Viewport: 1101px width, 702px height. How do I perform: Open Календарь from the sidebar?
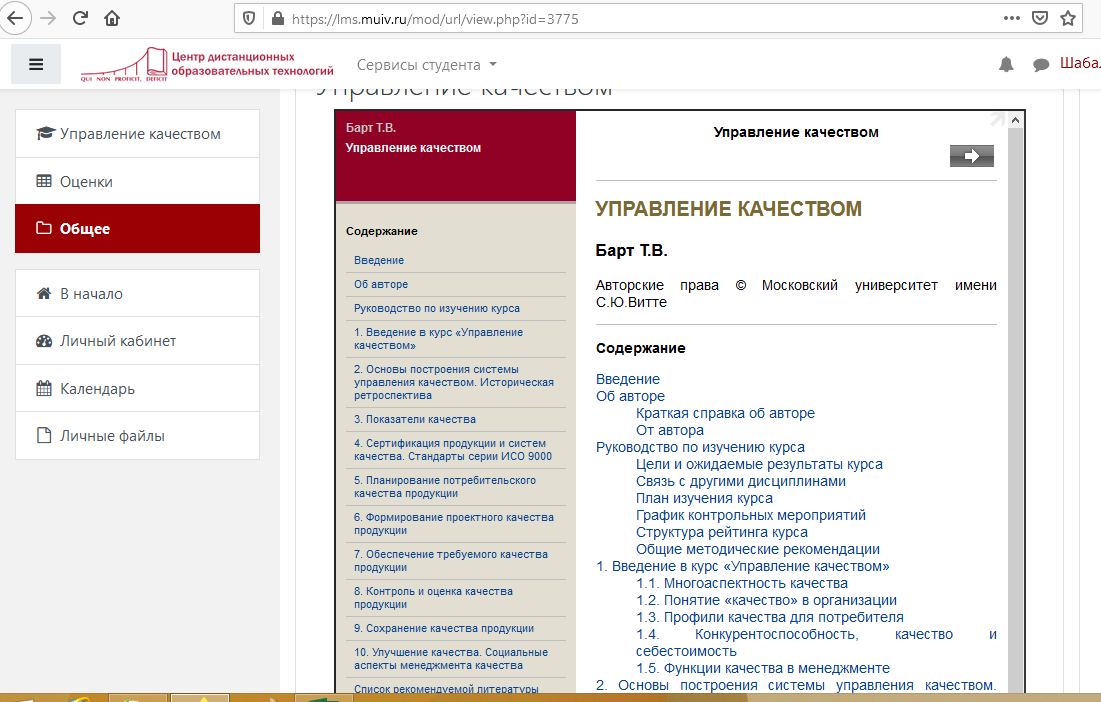(97, 389)
